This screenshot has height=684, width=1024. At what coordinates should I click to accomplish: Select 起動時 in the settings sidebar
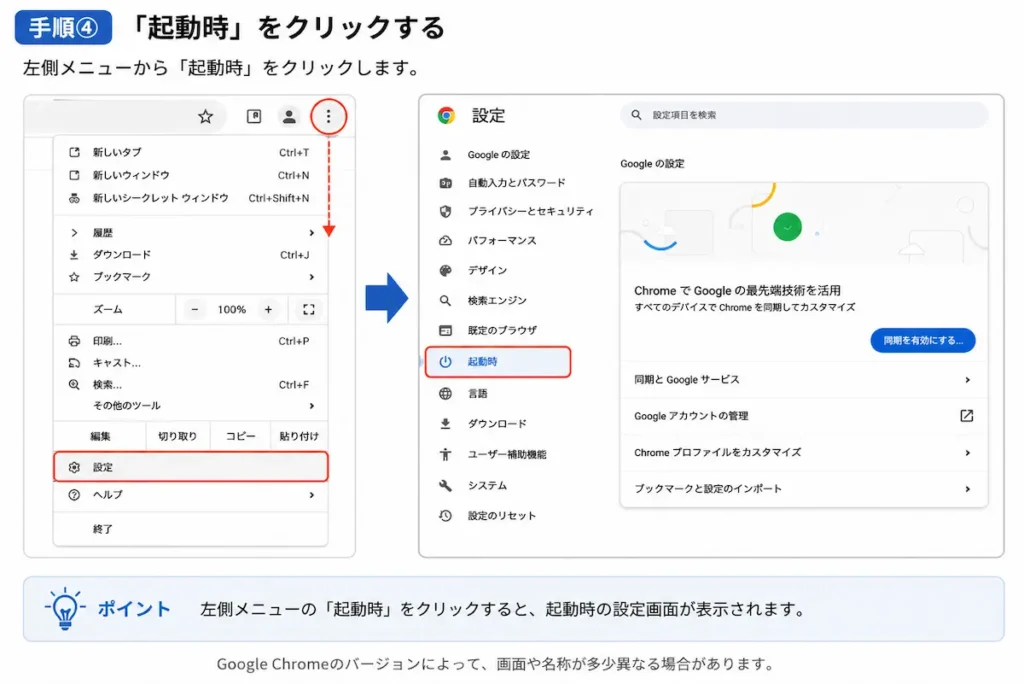click(498, 362)
